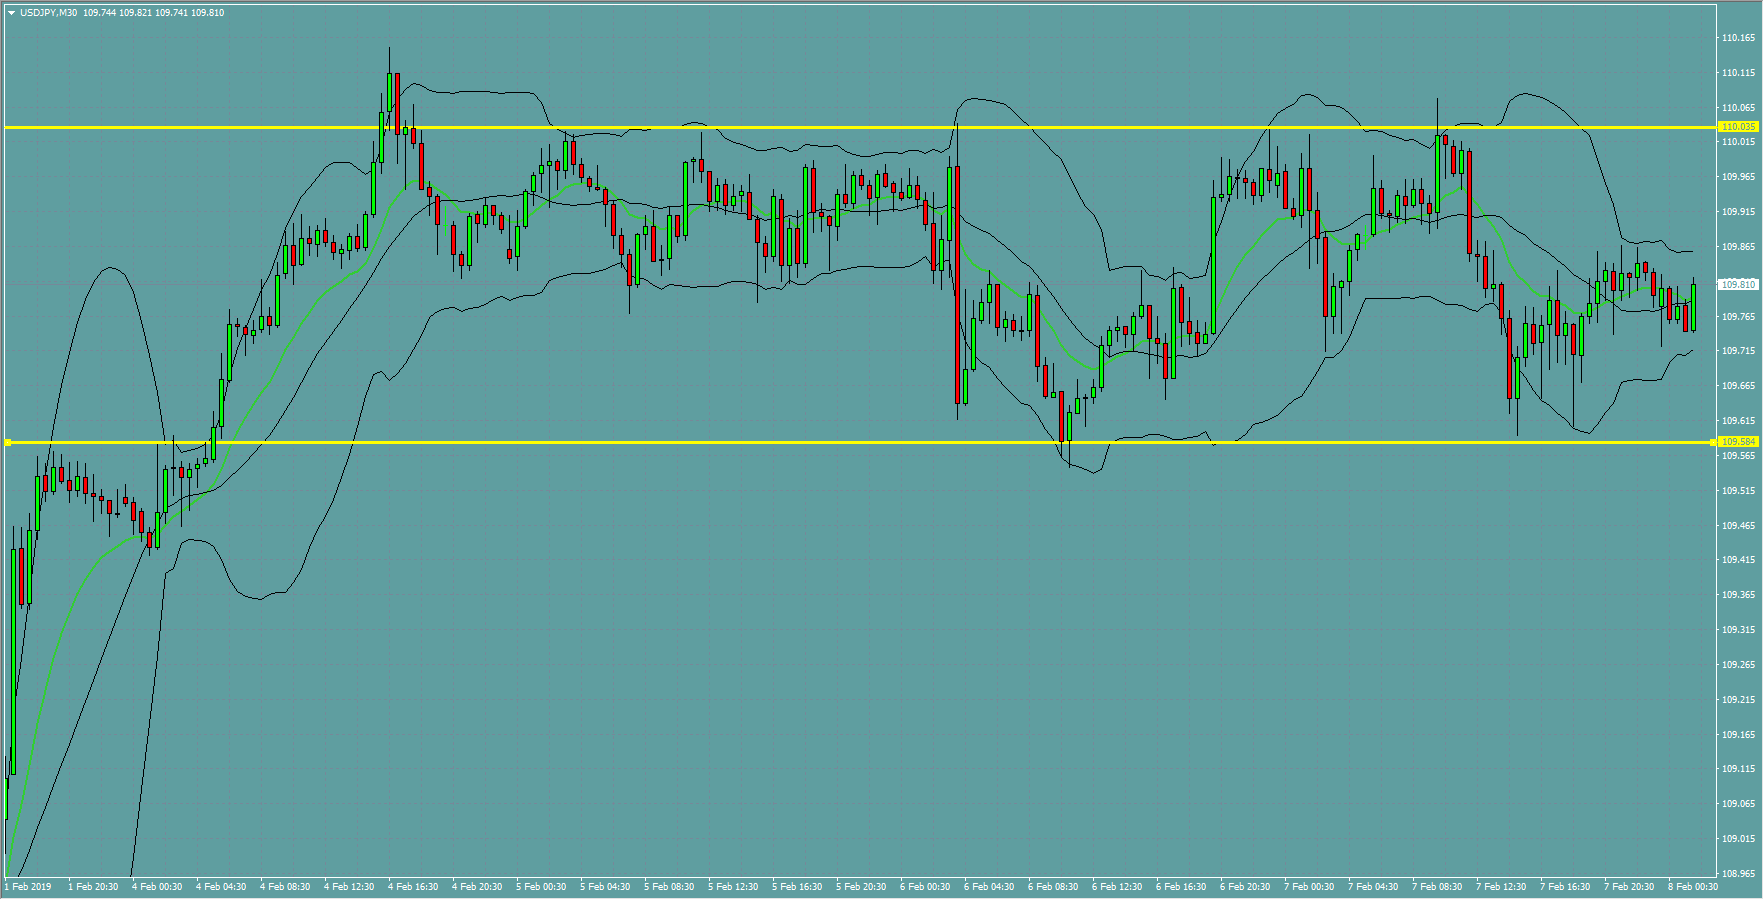Screen dimensions: 1764x900
Task: Click the '4 Feb 20:30' time label
Action: [477, 887]
